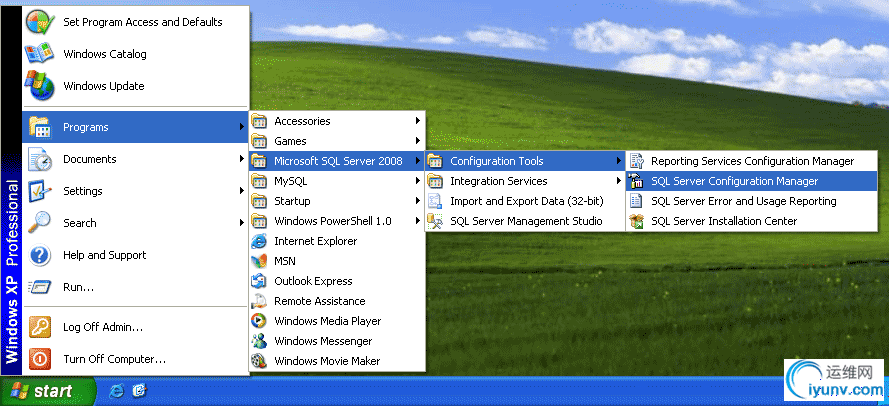Click the SQL Server Configuration Manager icon
The image size is (889, 406).
637,181
